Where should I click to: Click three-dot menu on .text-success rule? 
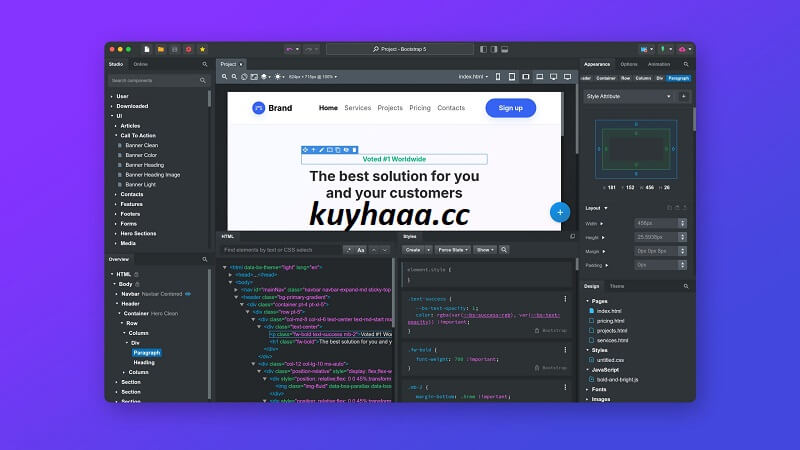tap(565, 299)
